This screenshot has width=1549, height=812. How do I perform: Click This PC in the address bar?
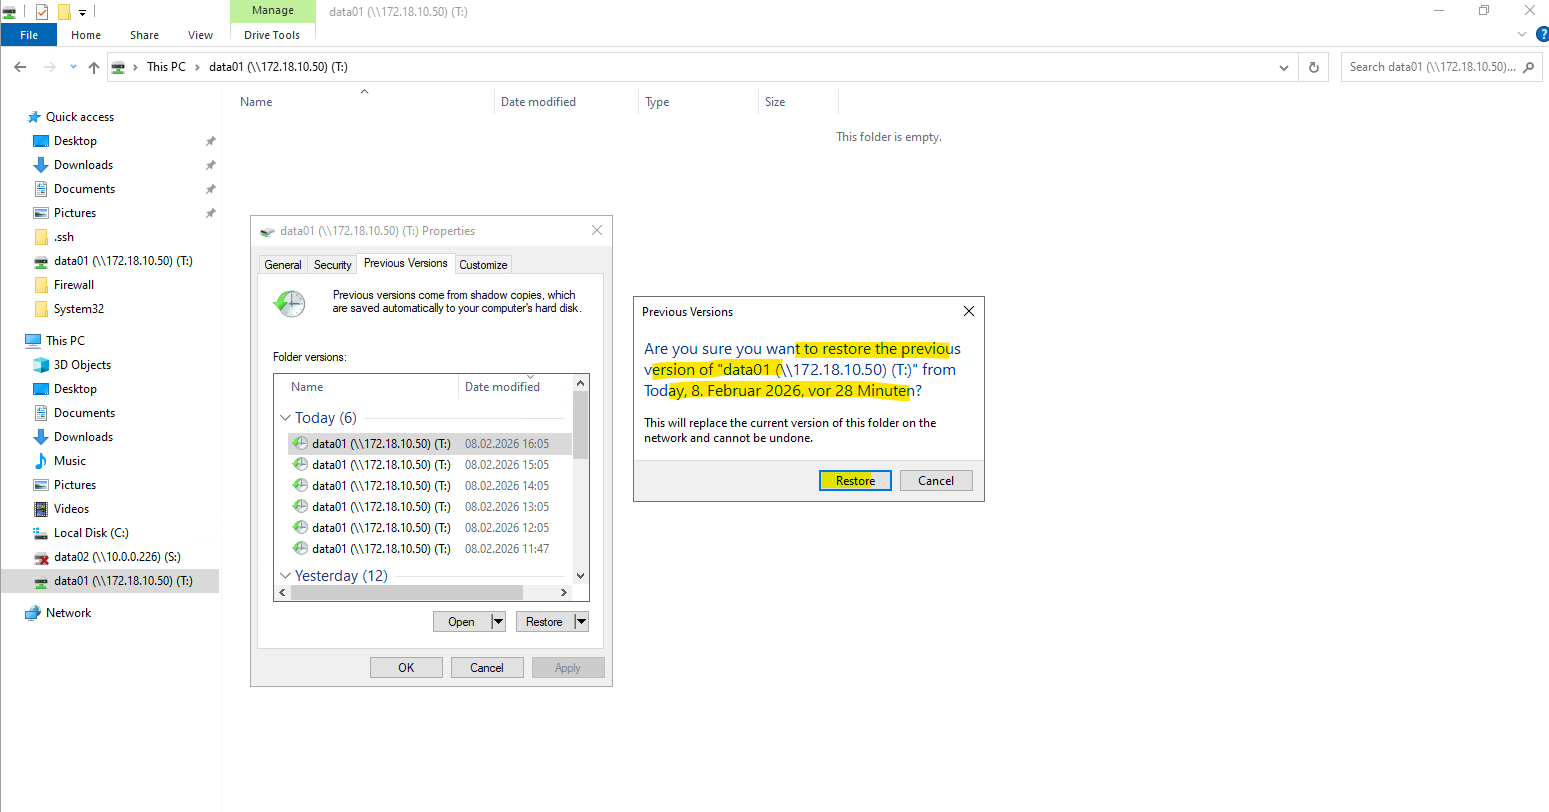166,67
